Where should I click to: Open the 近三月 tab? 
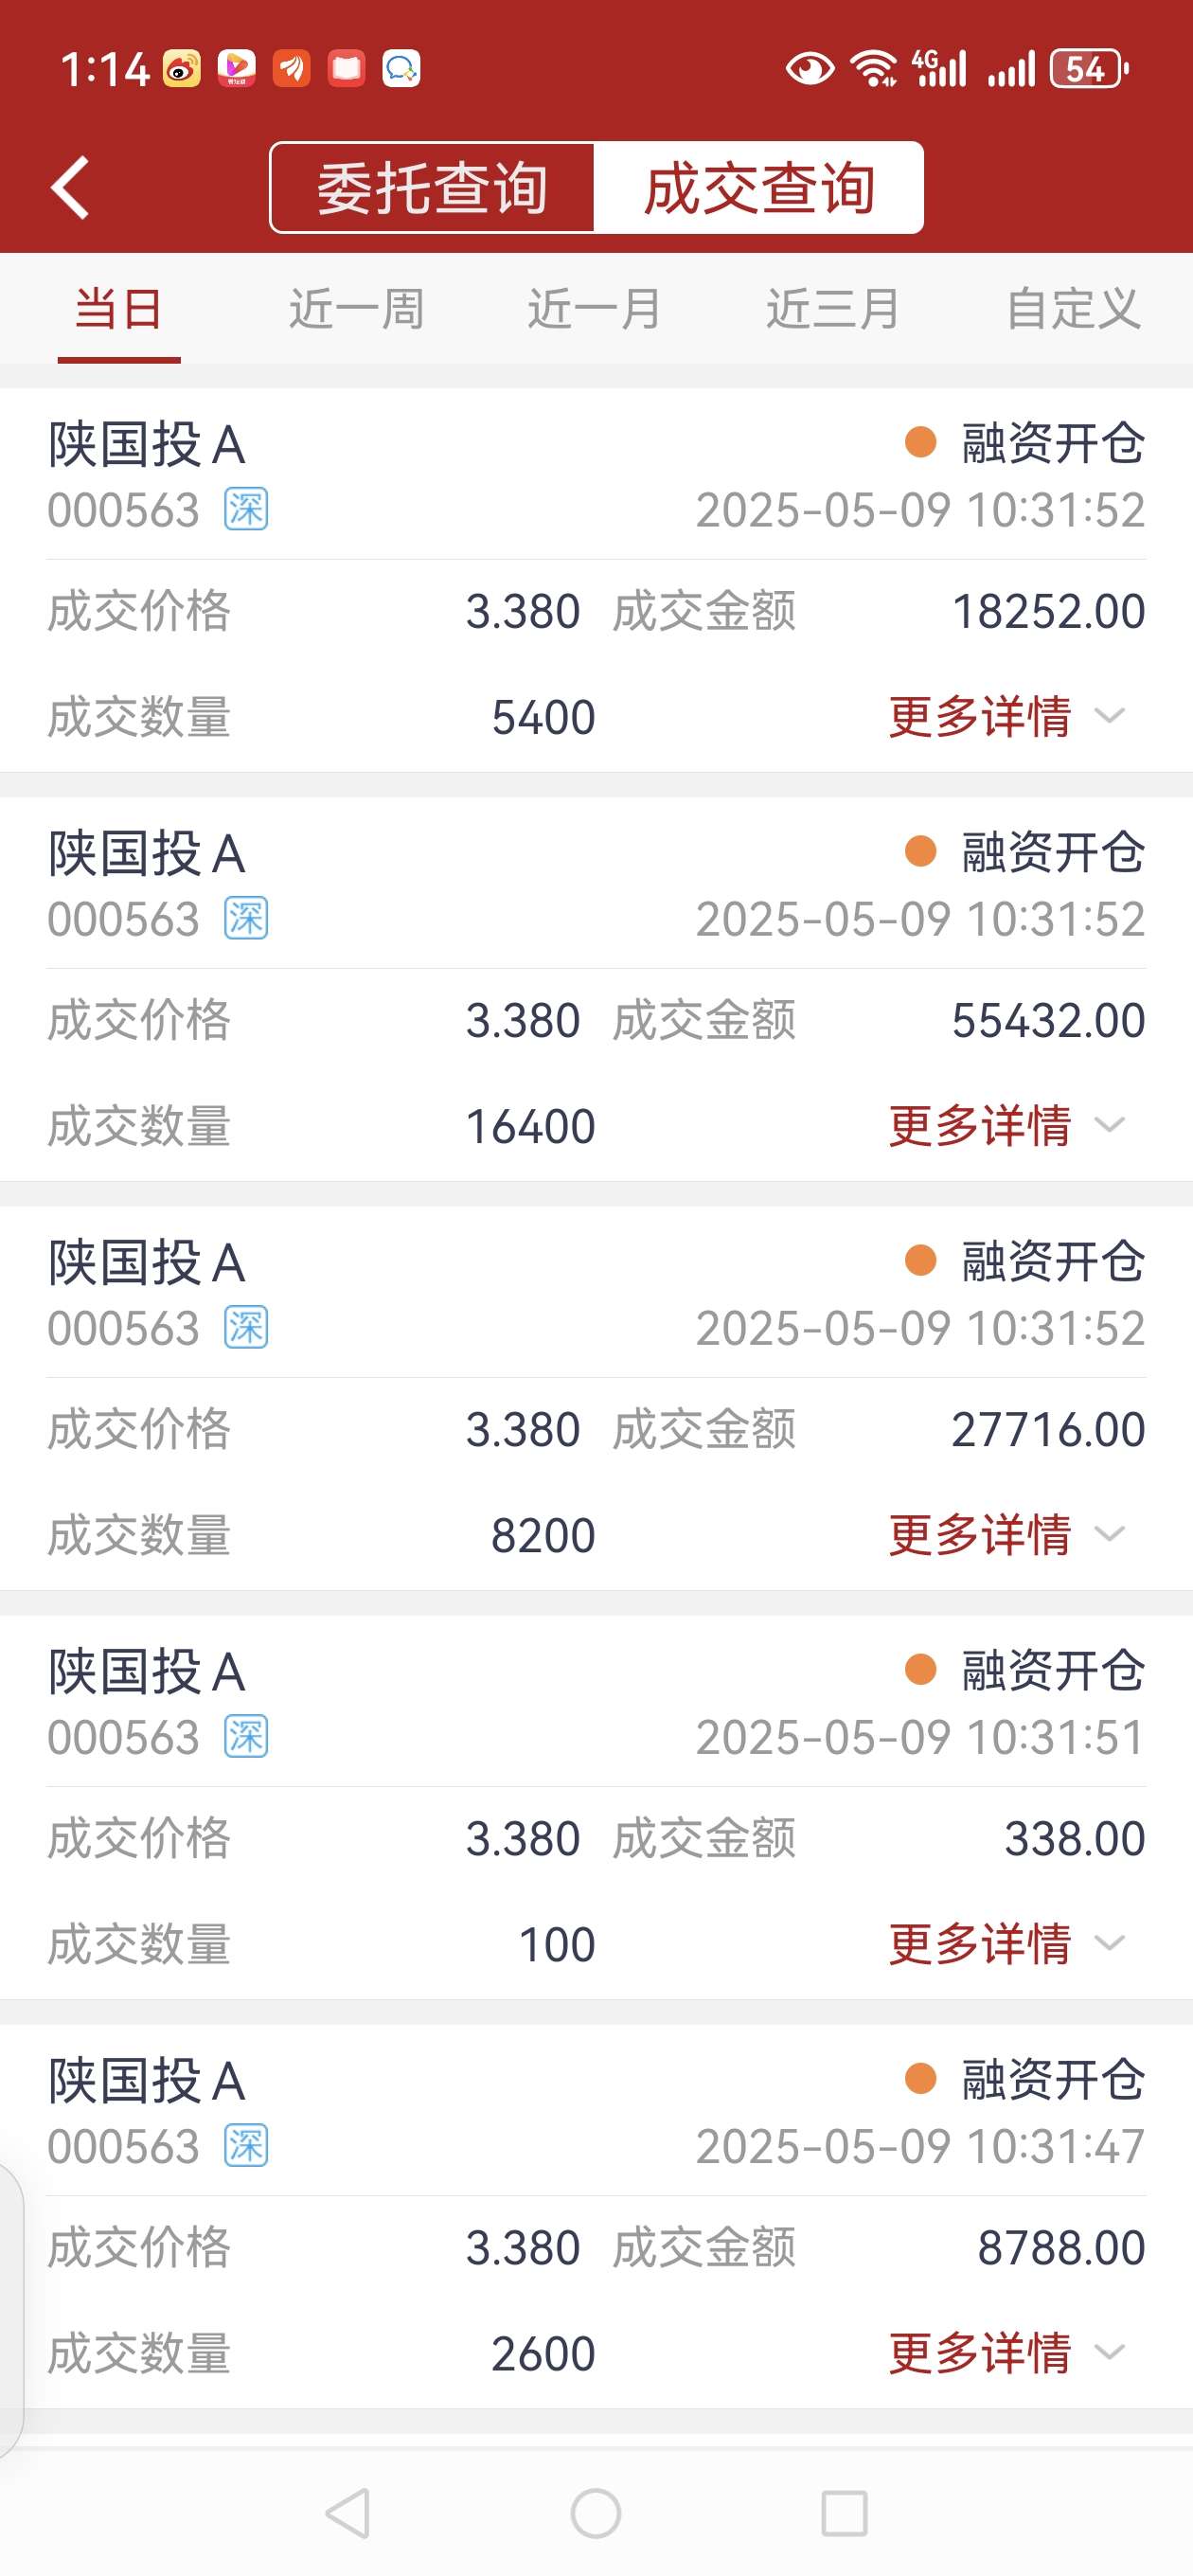[x=834, y=309]
